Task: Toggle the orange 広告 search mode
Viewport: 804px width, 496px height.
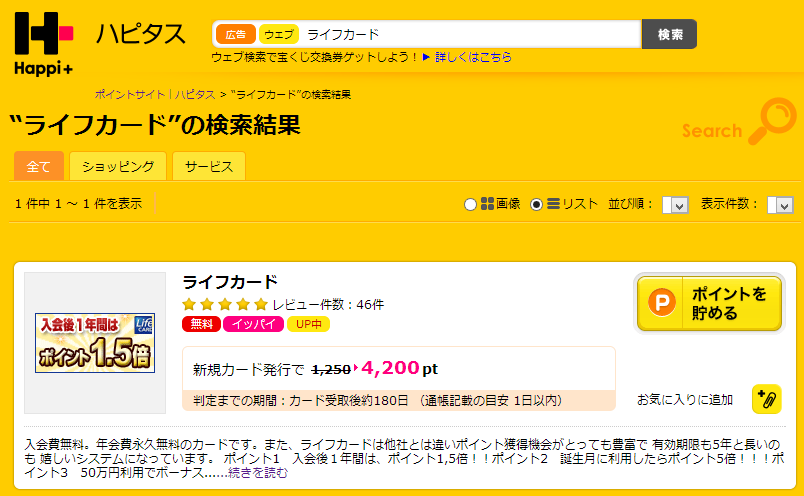Action: coord(236,34)
